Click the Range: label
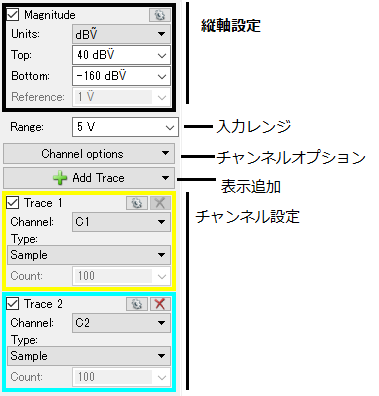This screenshot has width=379, height=396. 27,127
